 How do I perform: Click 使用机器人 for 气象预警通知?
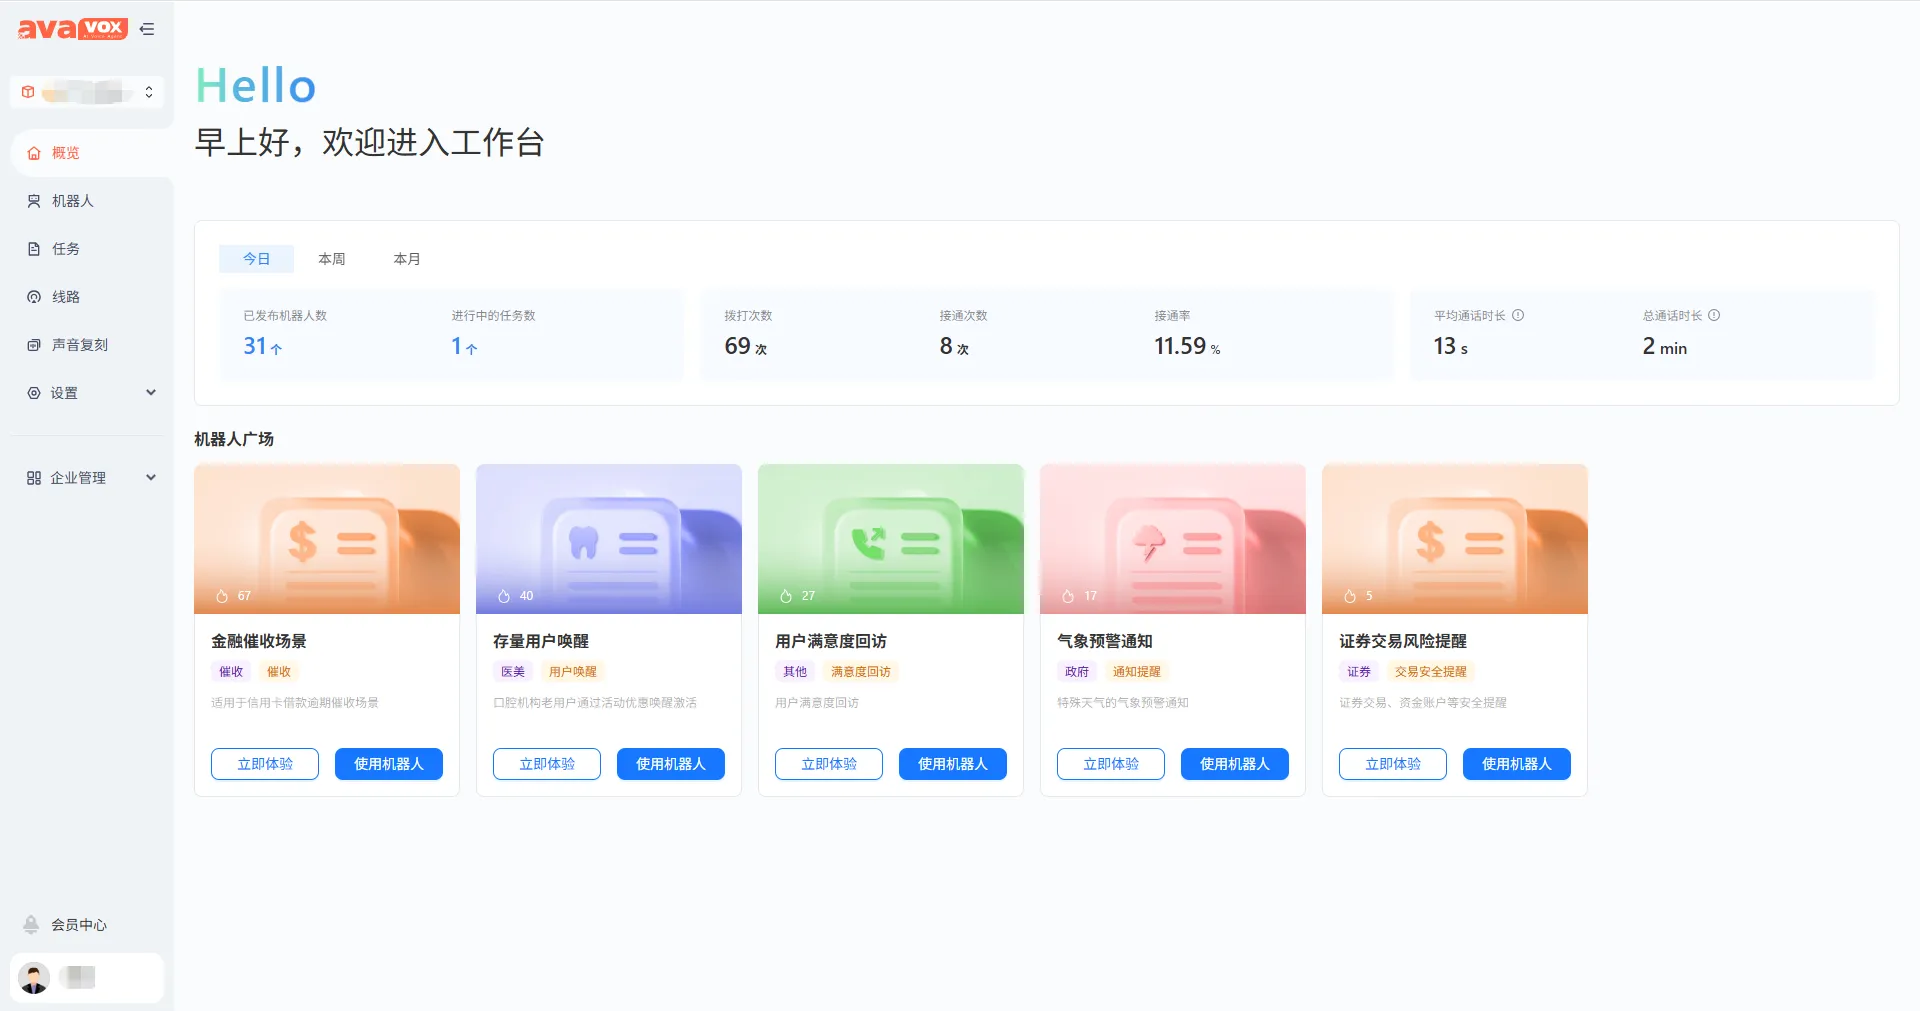pyautogui.click(x=1234, y=764)
